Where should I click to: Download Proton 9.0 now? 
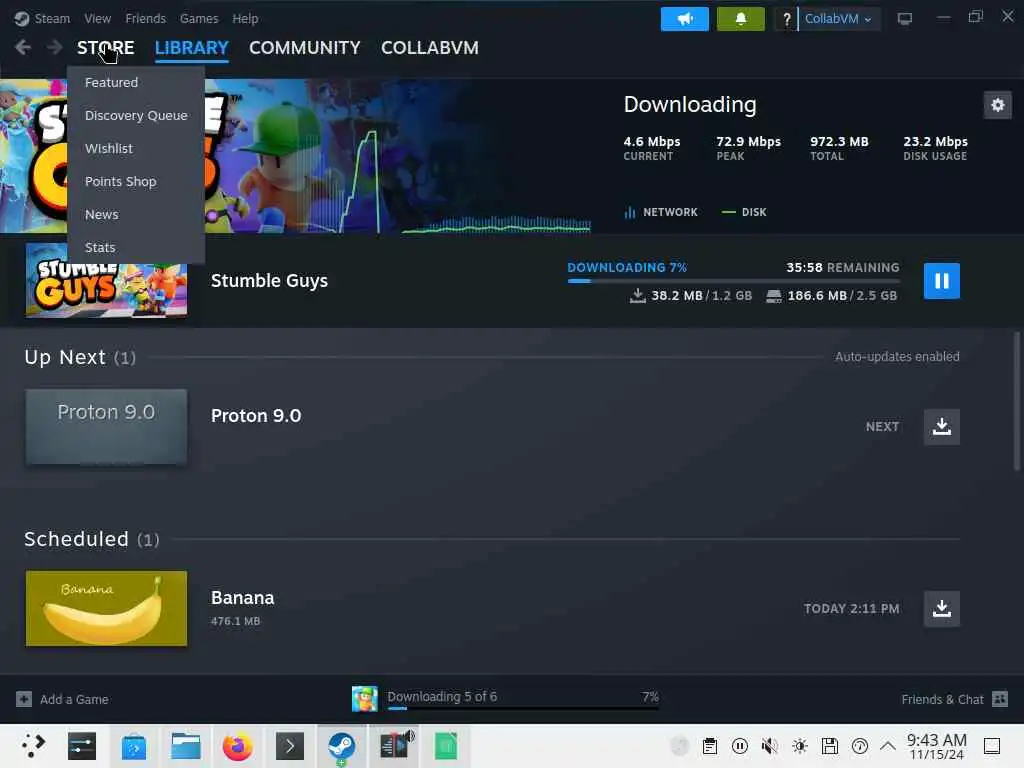[942, 426]
